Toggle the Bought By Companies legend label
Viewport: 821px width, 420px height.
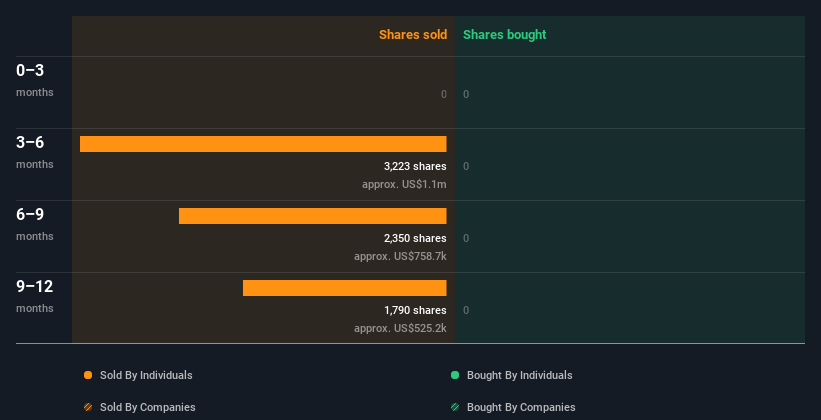click(x=521, y=407)
